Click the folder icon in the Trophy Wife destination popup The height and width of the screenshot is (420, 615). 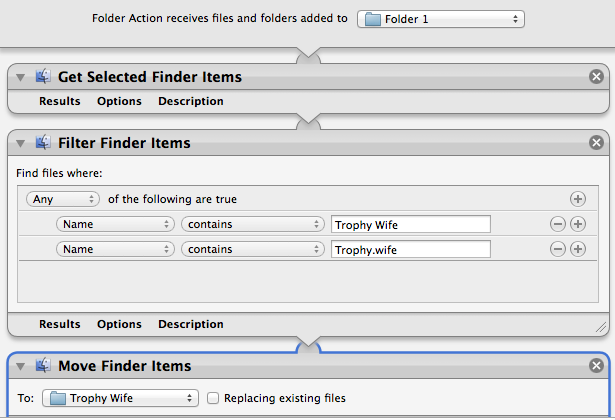(58, 398)
